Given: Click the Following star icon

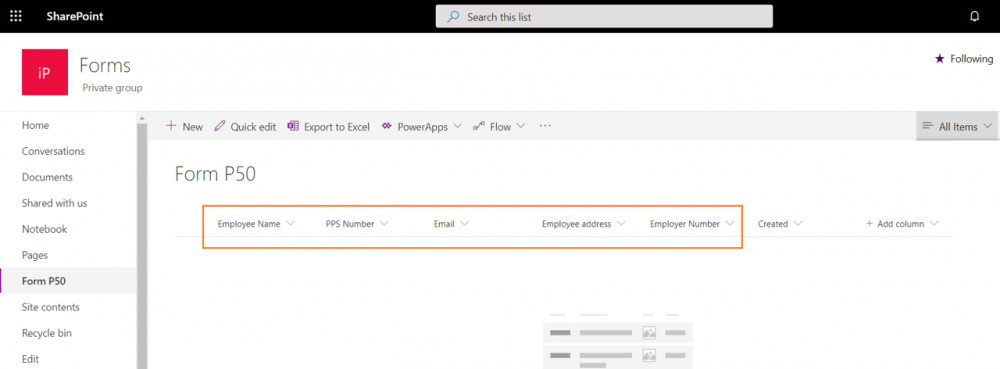Looking at the screenshot, I should tap(939, 59).
